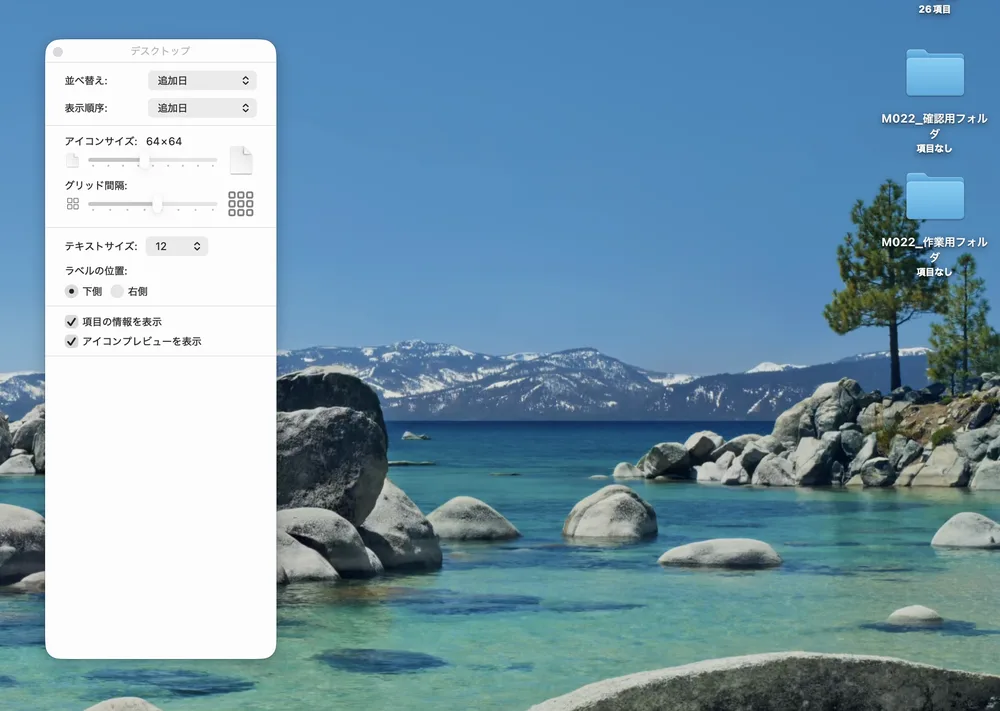The width and height of the screenshot is (1000, 711).
Task: Select the 右側 label position radio button
Action: pyautogui.click(x=117, y=291)
